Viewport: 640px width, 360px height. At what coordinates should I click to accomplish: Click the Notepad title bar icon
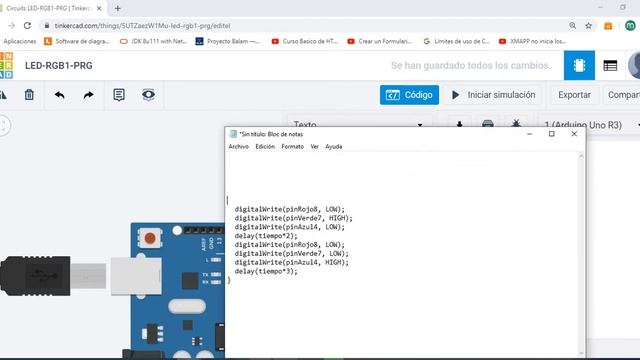tap(233, 134)
